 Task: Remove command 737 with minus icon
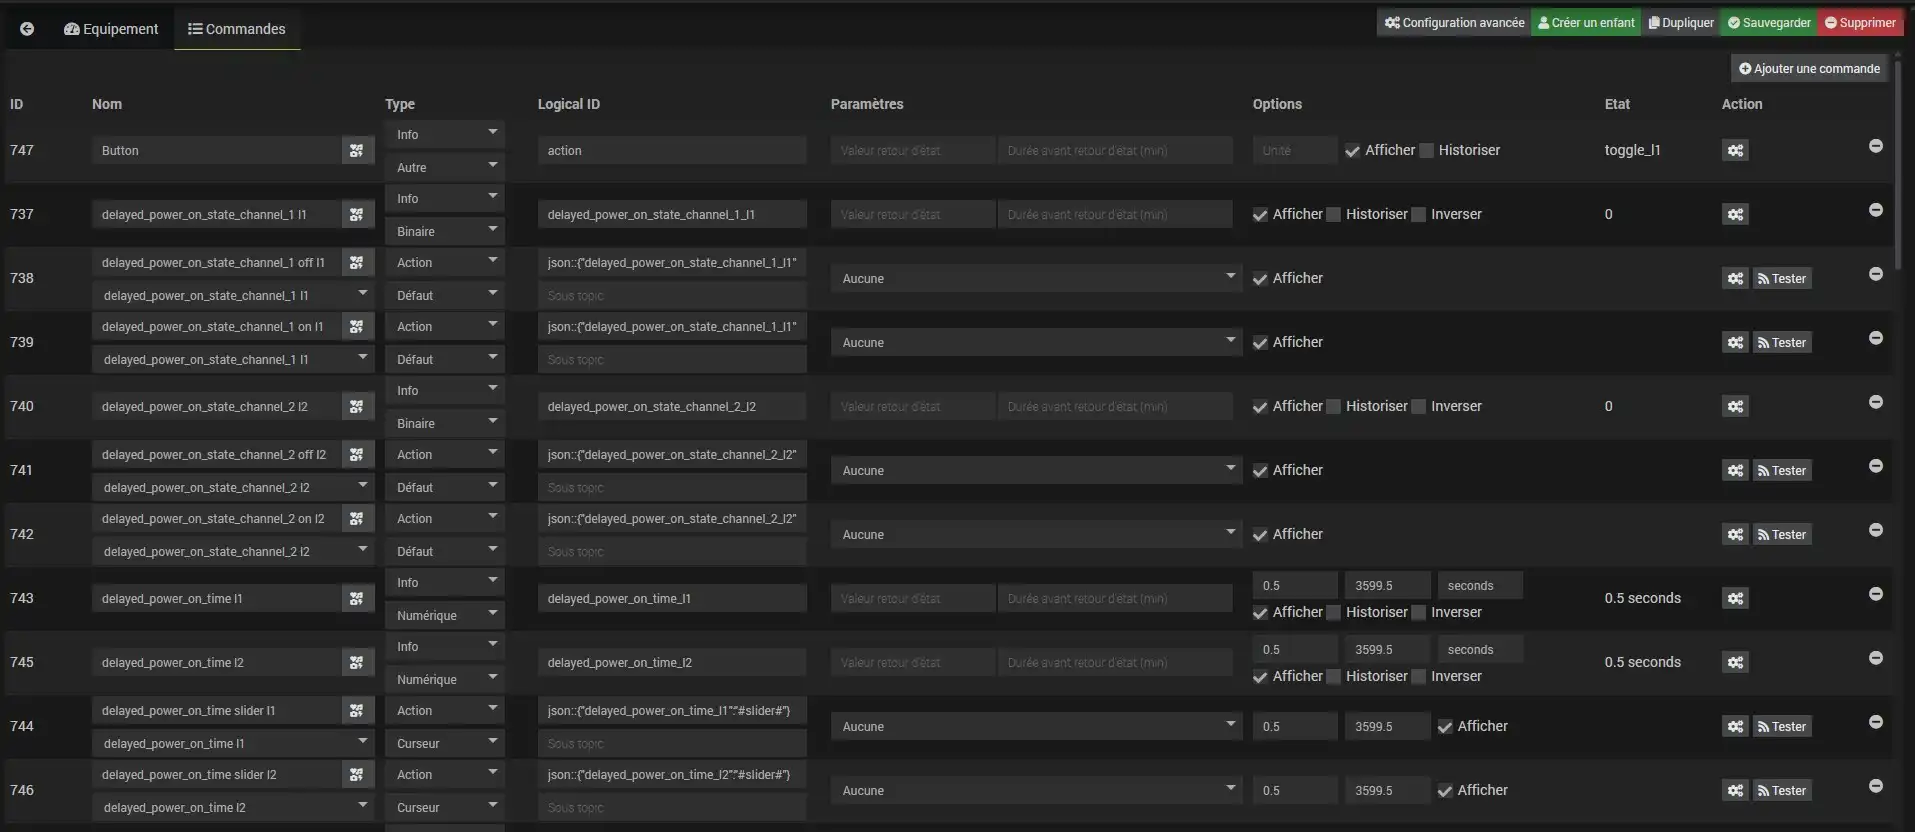click(x=1875, y=210)
